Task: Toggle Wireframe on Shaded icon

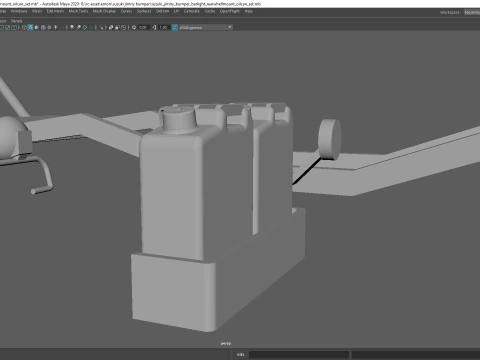Action: pyautogui.click(x=43, y=27)
